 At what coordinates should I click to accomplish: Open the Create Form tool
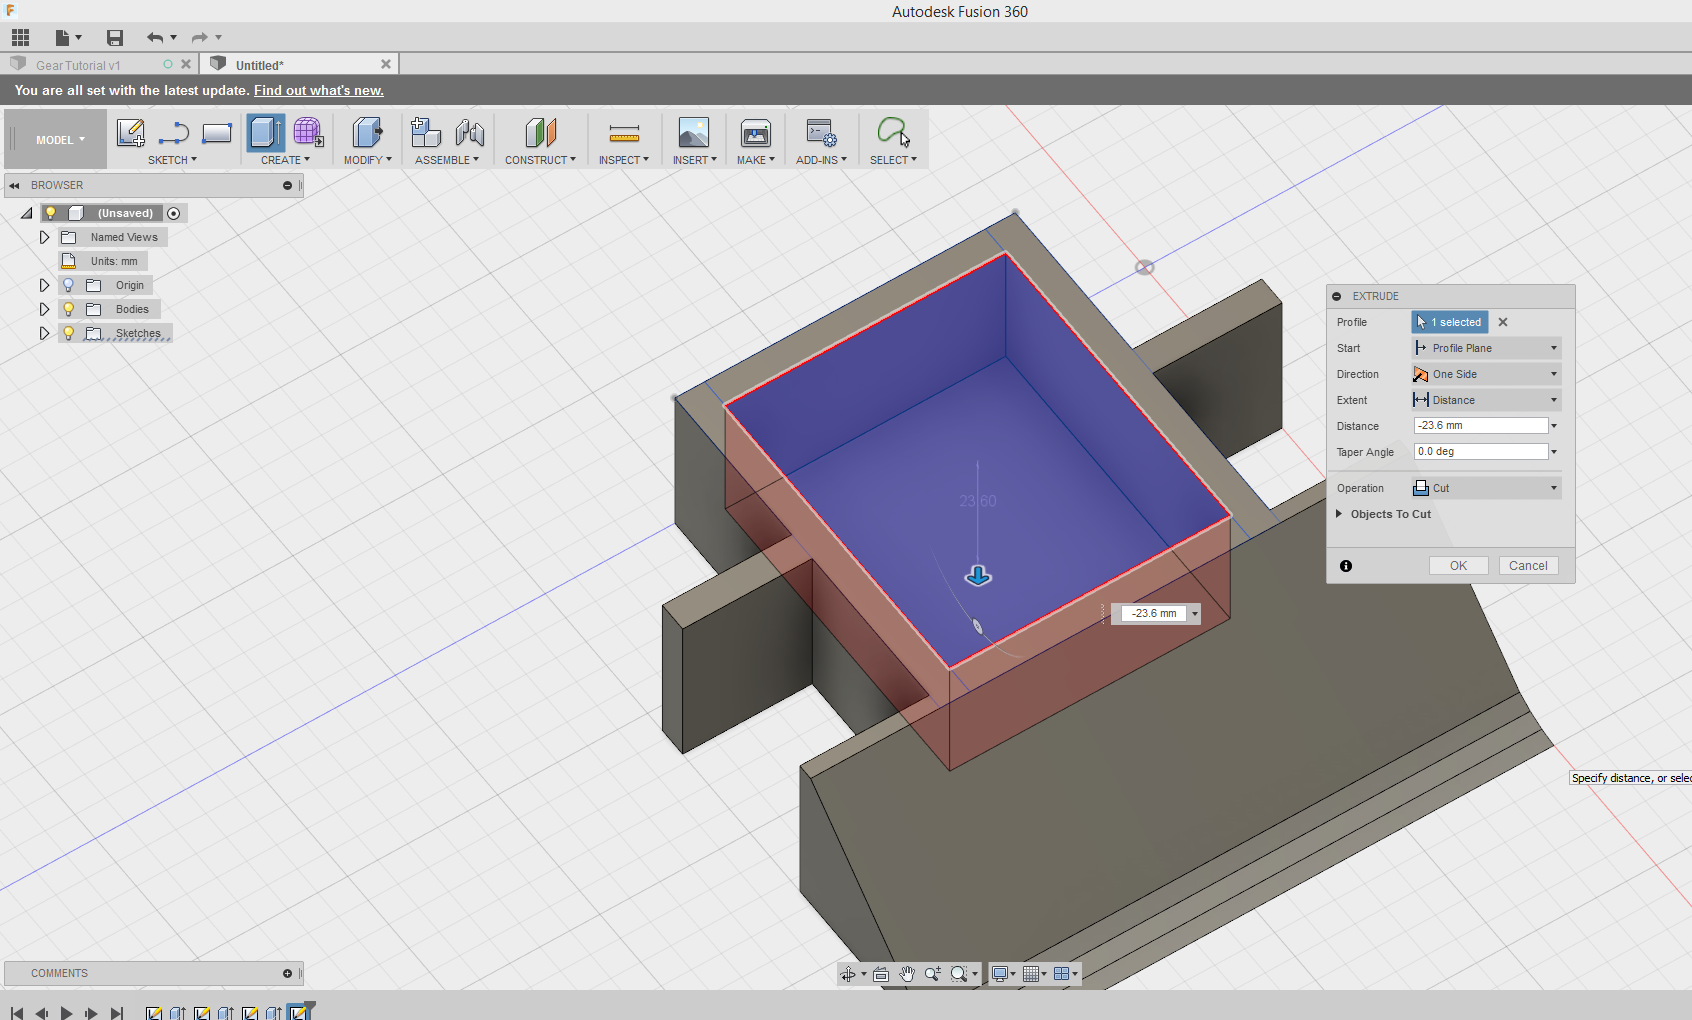(307, 133)
